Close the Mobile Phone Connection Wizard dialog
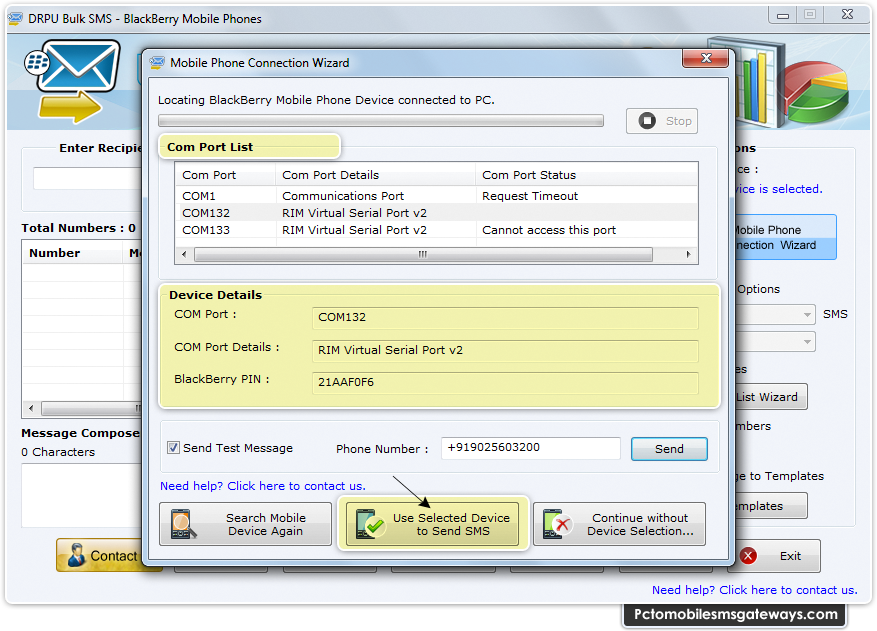 coord(706,58)
